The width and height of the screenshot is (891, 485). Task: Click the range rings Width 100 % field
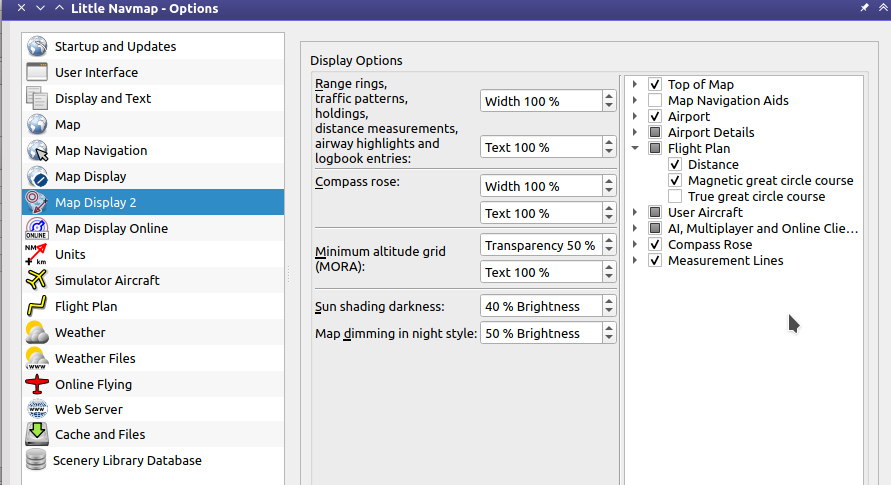point(541,101)
